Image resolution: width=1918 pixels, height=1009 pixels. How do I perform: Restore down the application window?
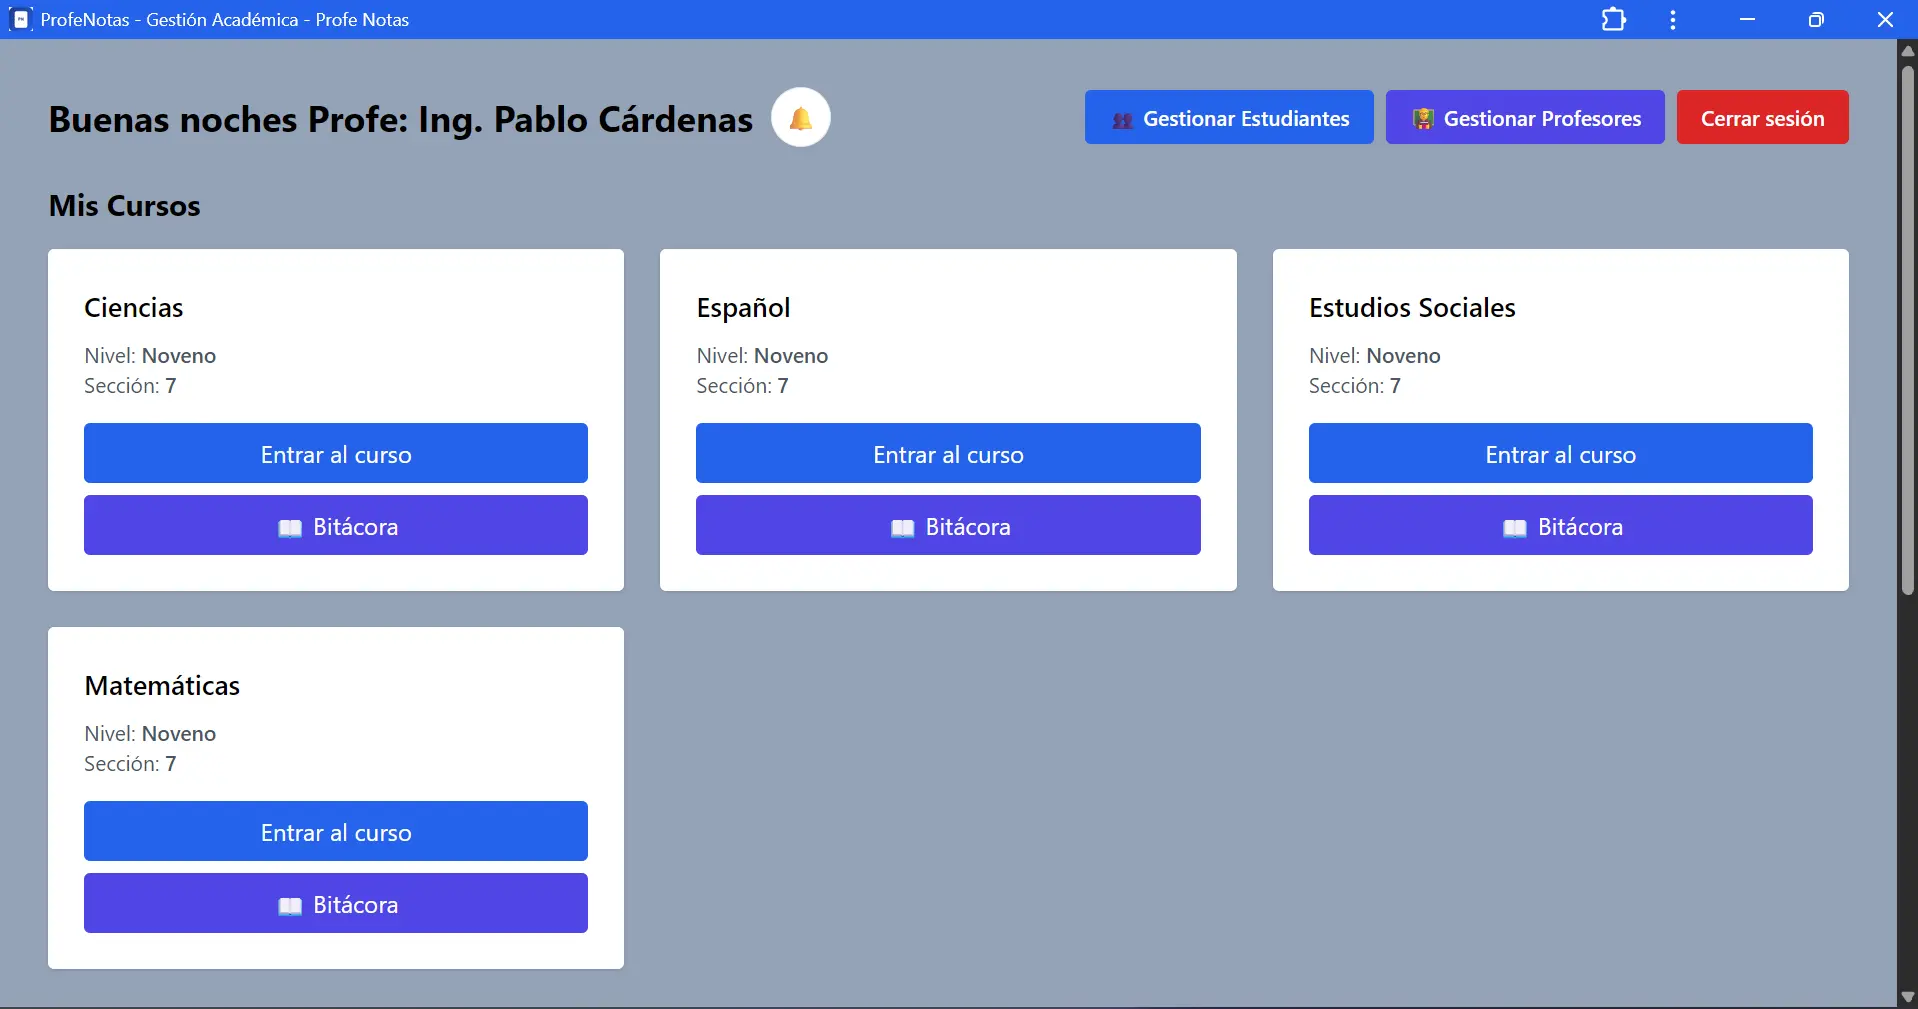click(1816, 20)
